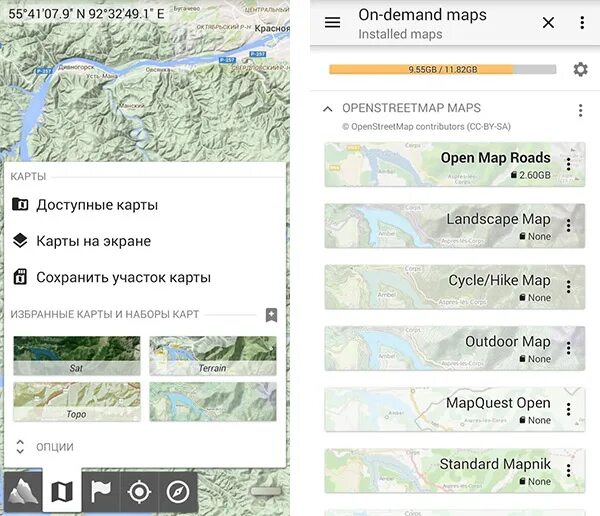
Task: Click the coordinates 55°41'07.9" N display
Action: pos(86,14)
